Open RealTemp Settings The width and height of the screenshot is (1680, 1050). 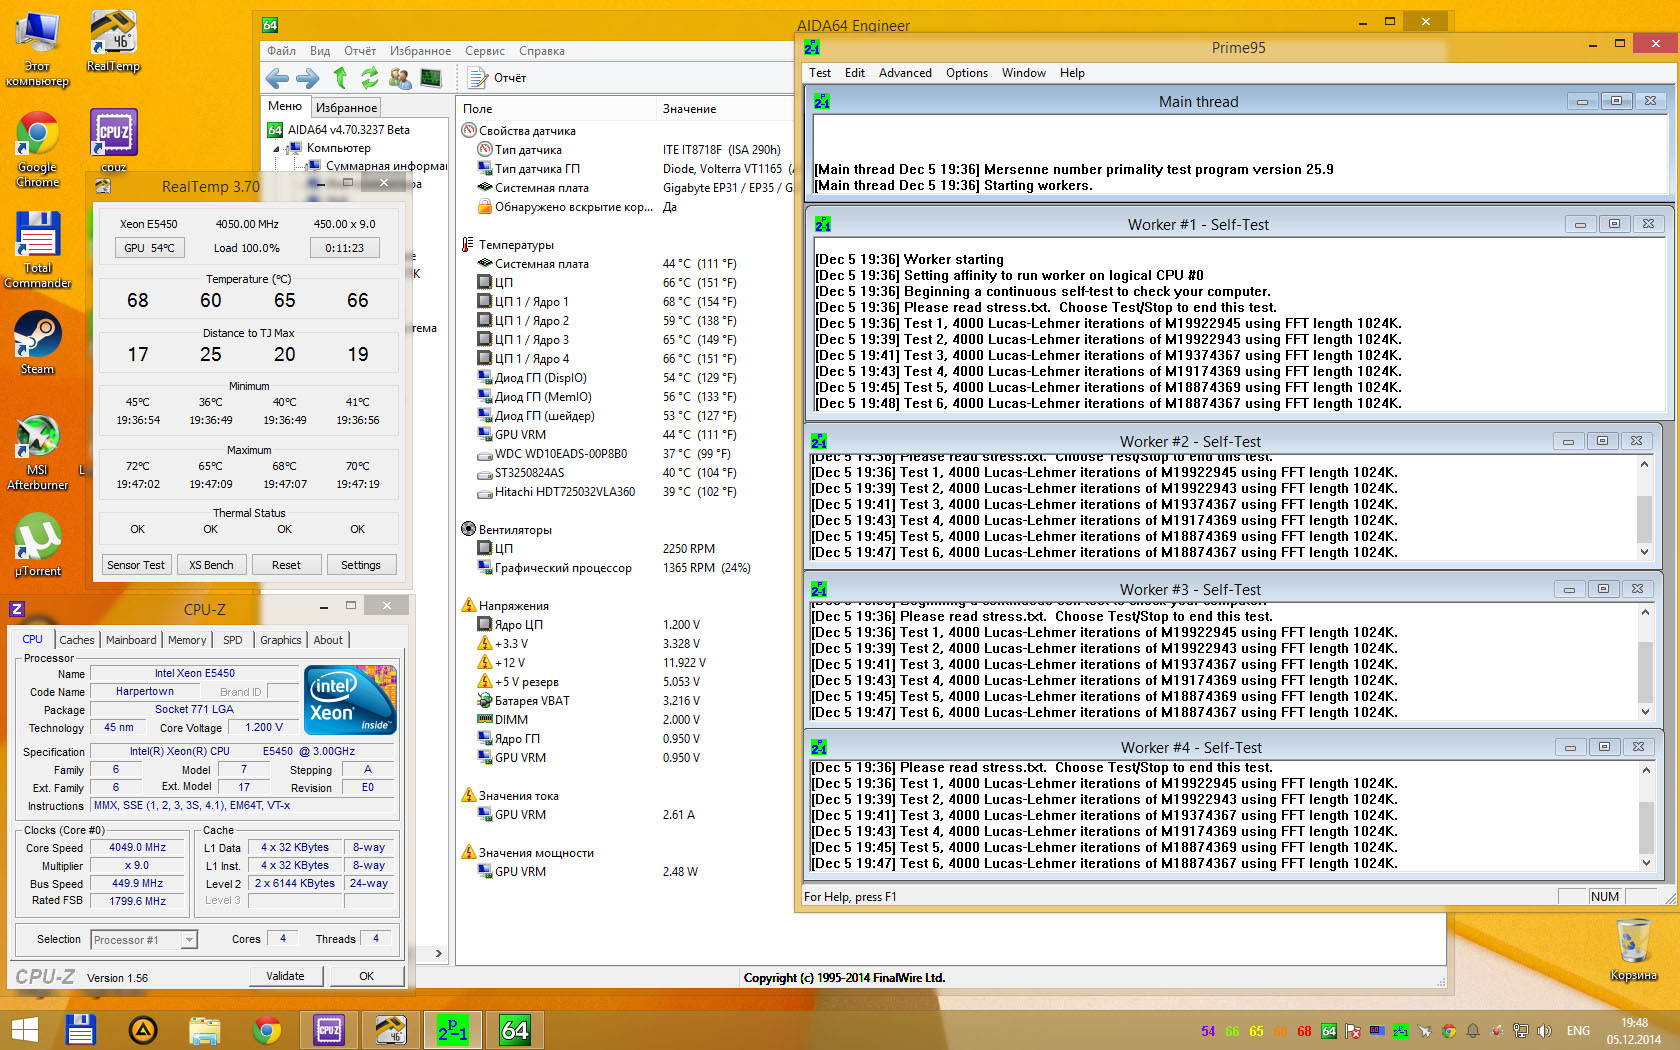tap(361, 565)
